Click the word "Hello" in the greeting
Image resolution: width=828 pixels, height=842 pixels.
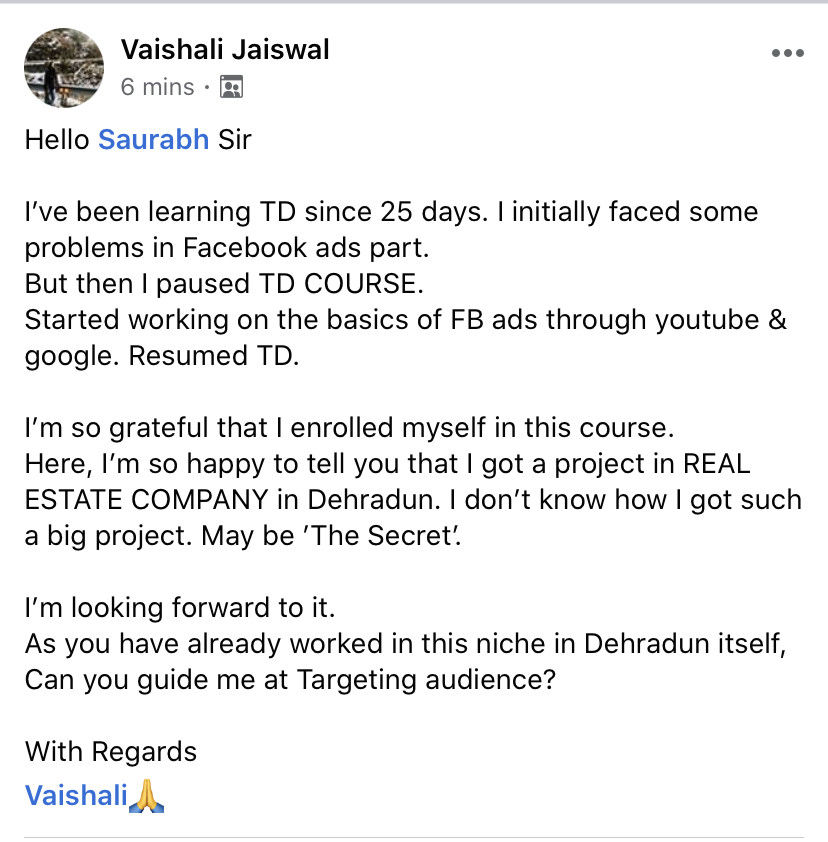[57, 139]
